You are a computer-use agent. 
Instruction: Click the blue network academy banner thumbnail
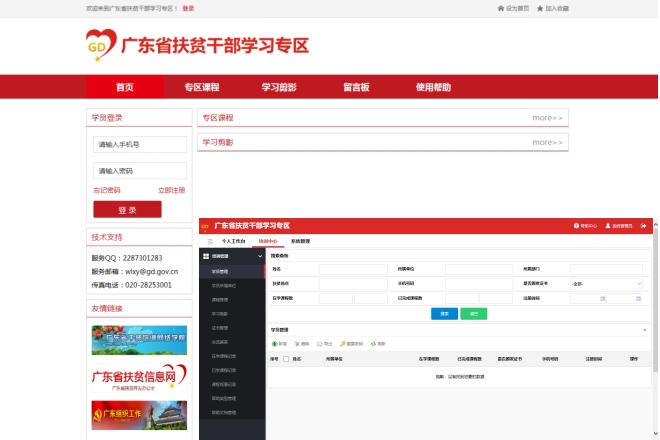click(x=139, y=340)
